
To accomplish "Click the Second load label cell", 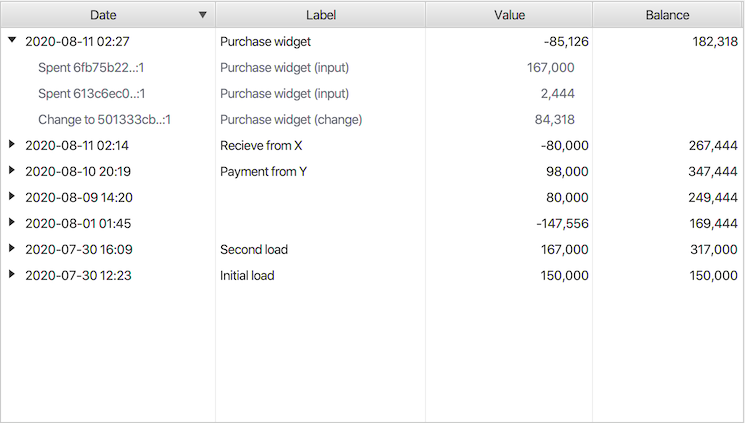I will pyautogui.click(x=254, y=249).
